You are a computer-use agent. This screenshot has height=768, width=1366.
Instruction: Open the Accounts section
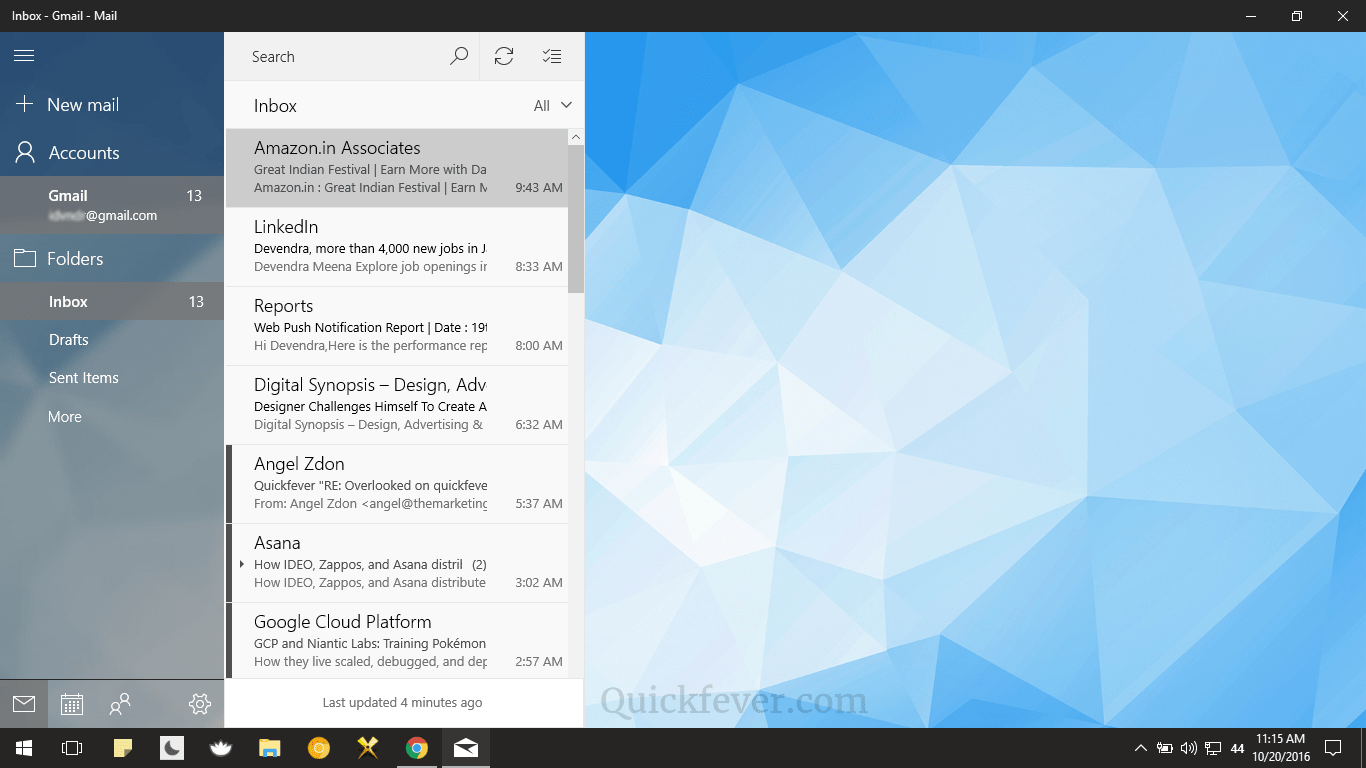[x=112, y=153]
